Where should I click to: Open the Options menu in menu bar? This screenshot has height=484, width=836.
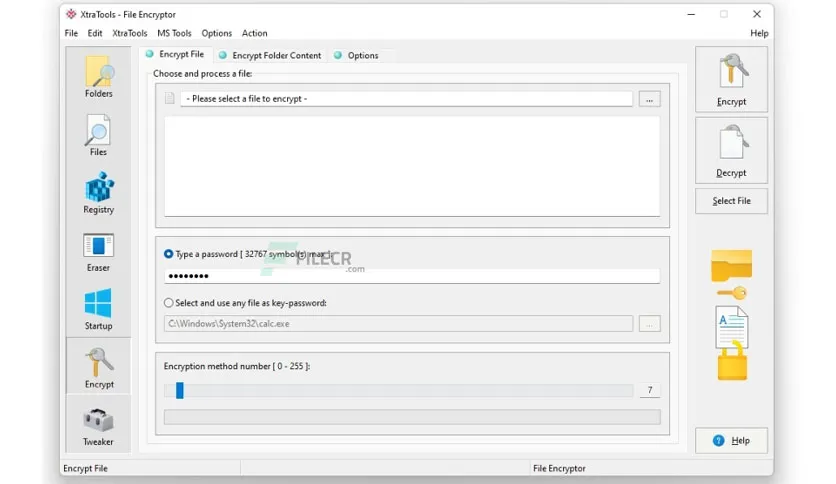pyautogui.click(x=216, y=33)
